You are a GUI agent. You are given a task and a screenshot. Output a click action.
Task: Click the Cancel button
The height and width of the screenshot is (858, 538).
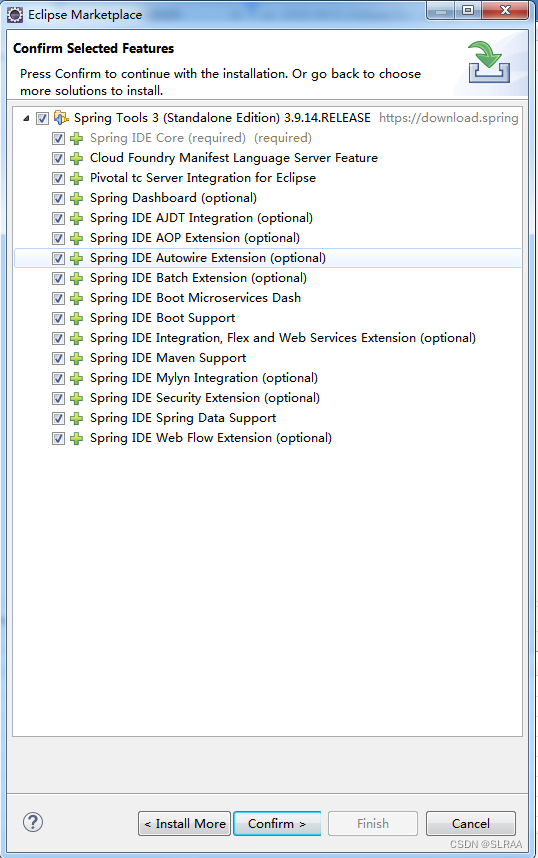(471, 824)
